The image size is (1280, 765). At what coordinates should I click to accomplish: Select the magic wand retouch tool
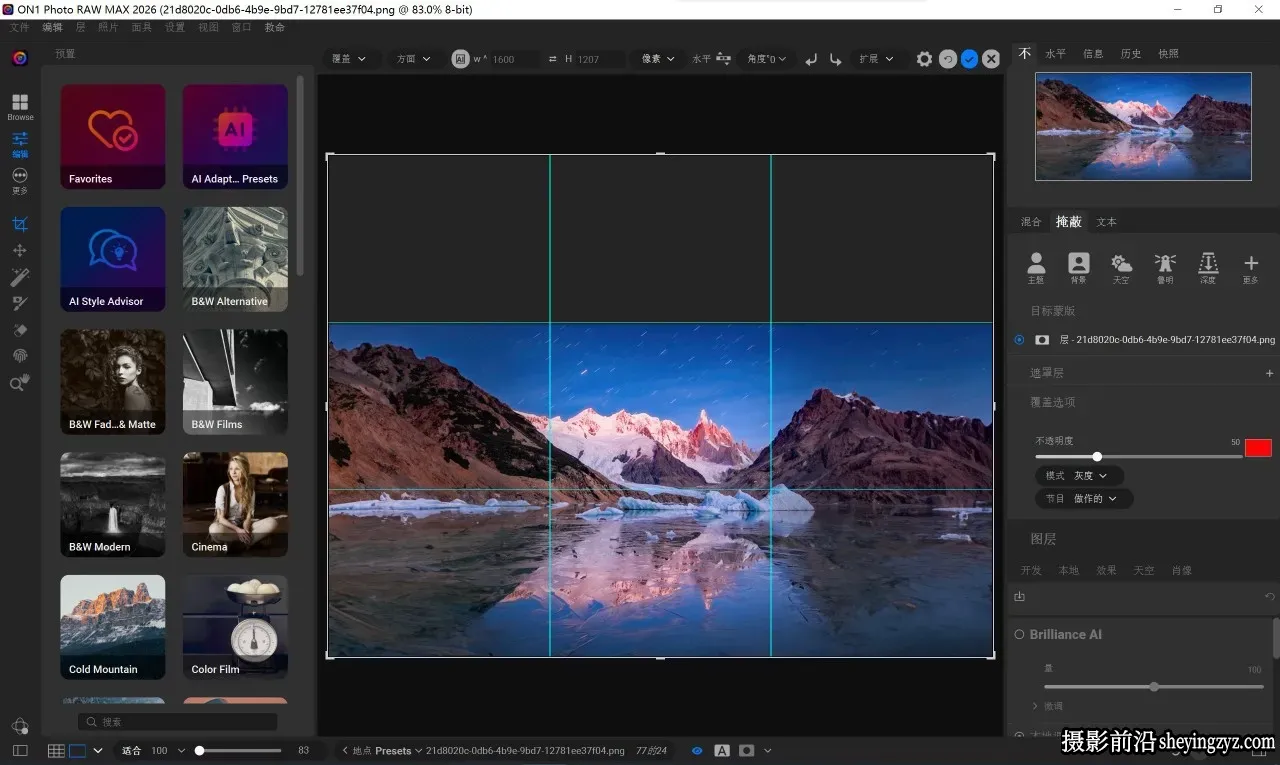click(20, 277)
